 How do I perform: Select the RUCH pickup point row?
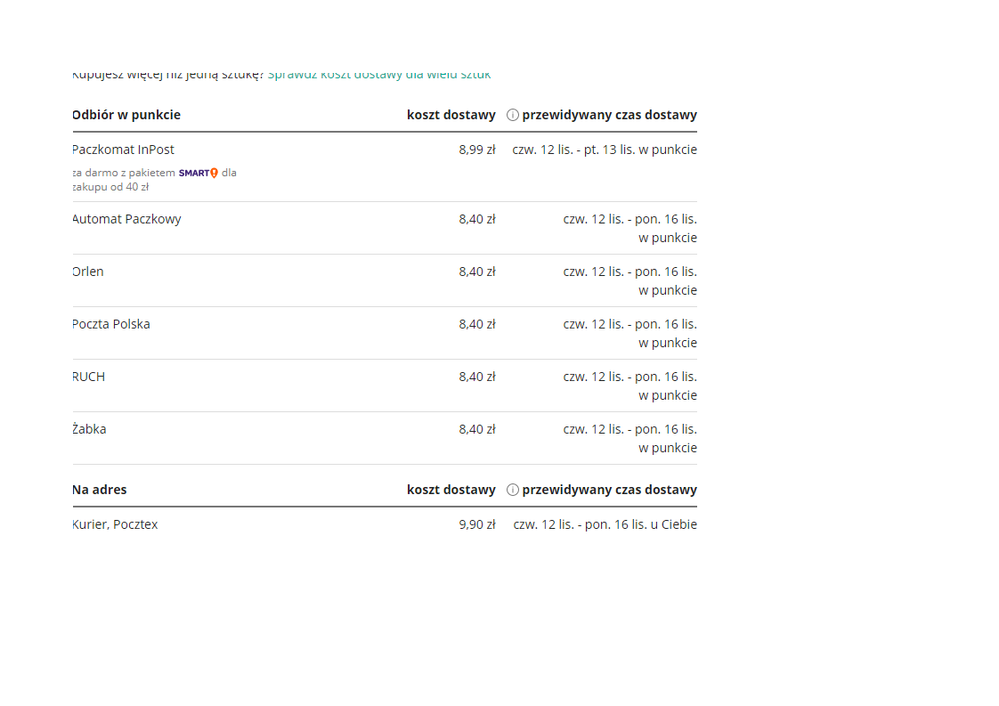[89, 377]
